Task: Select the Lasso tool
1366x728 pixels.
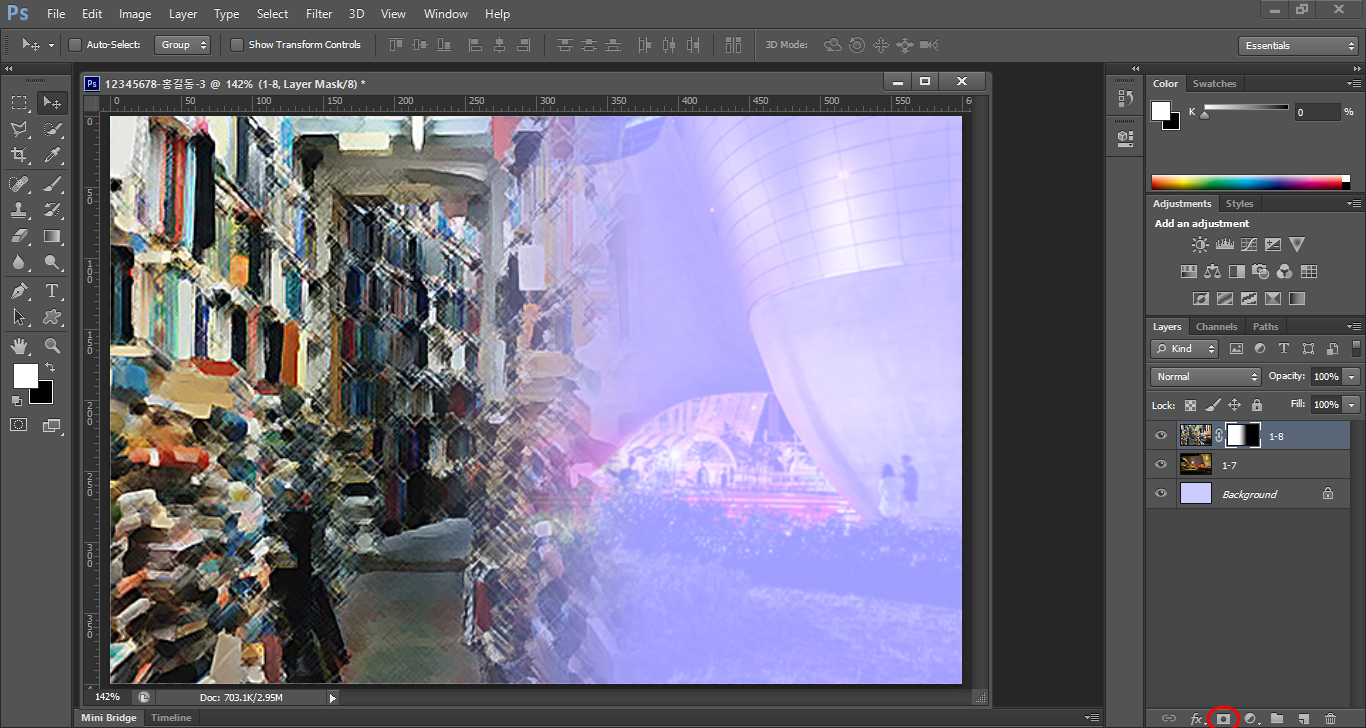Action: tap(19, 129)
